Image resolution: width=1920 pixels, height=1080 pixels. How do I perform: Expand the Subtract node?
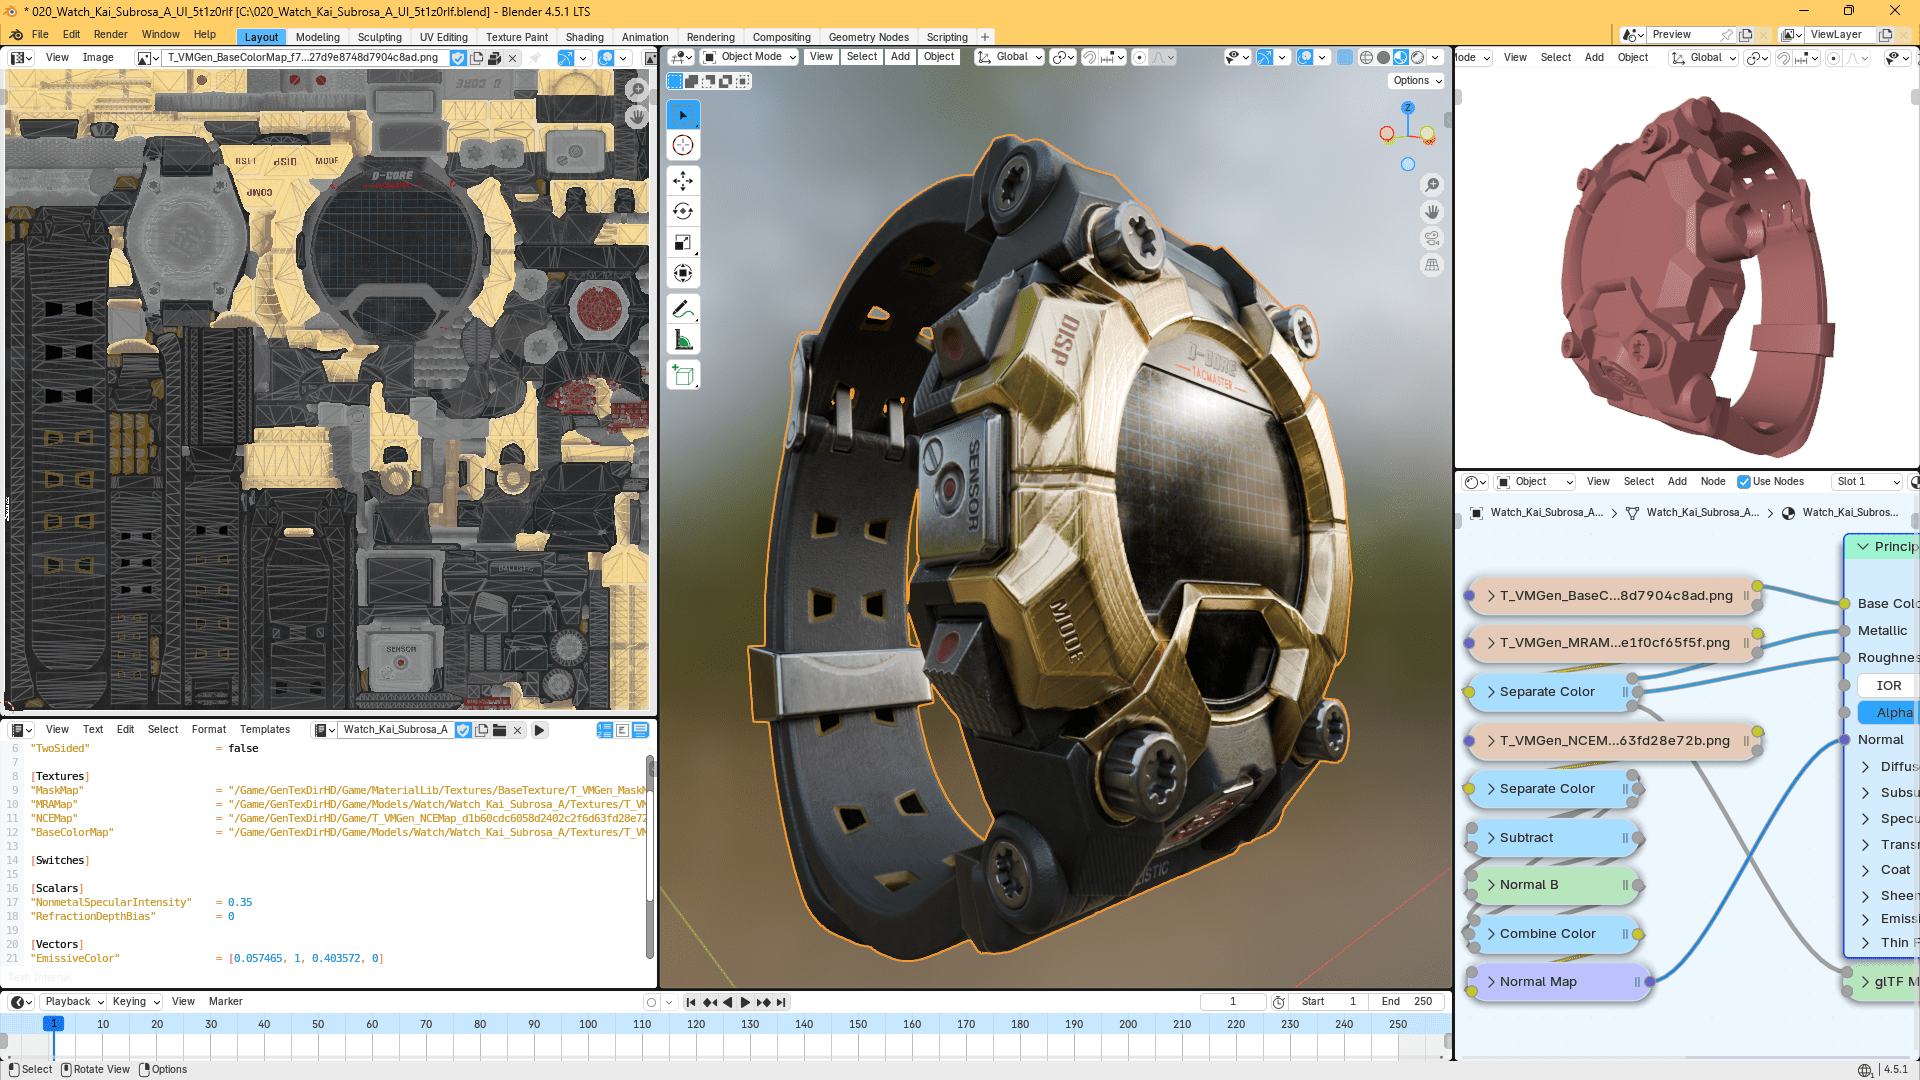[x=1491, y=838]
